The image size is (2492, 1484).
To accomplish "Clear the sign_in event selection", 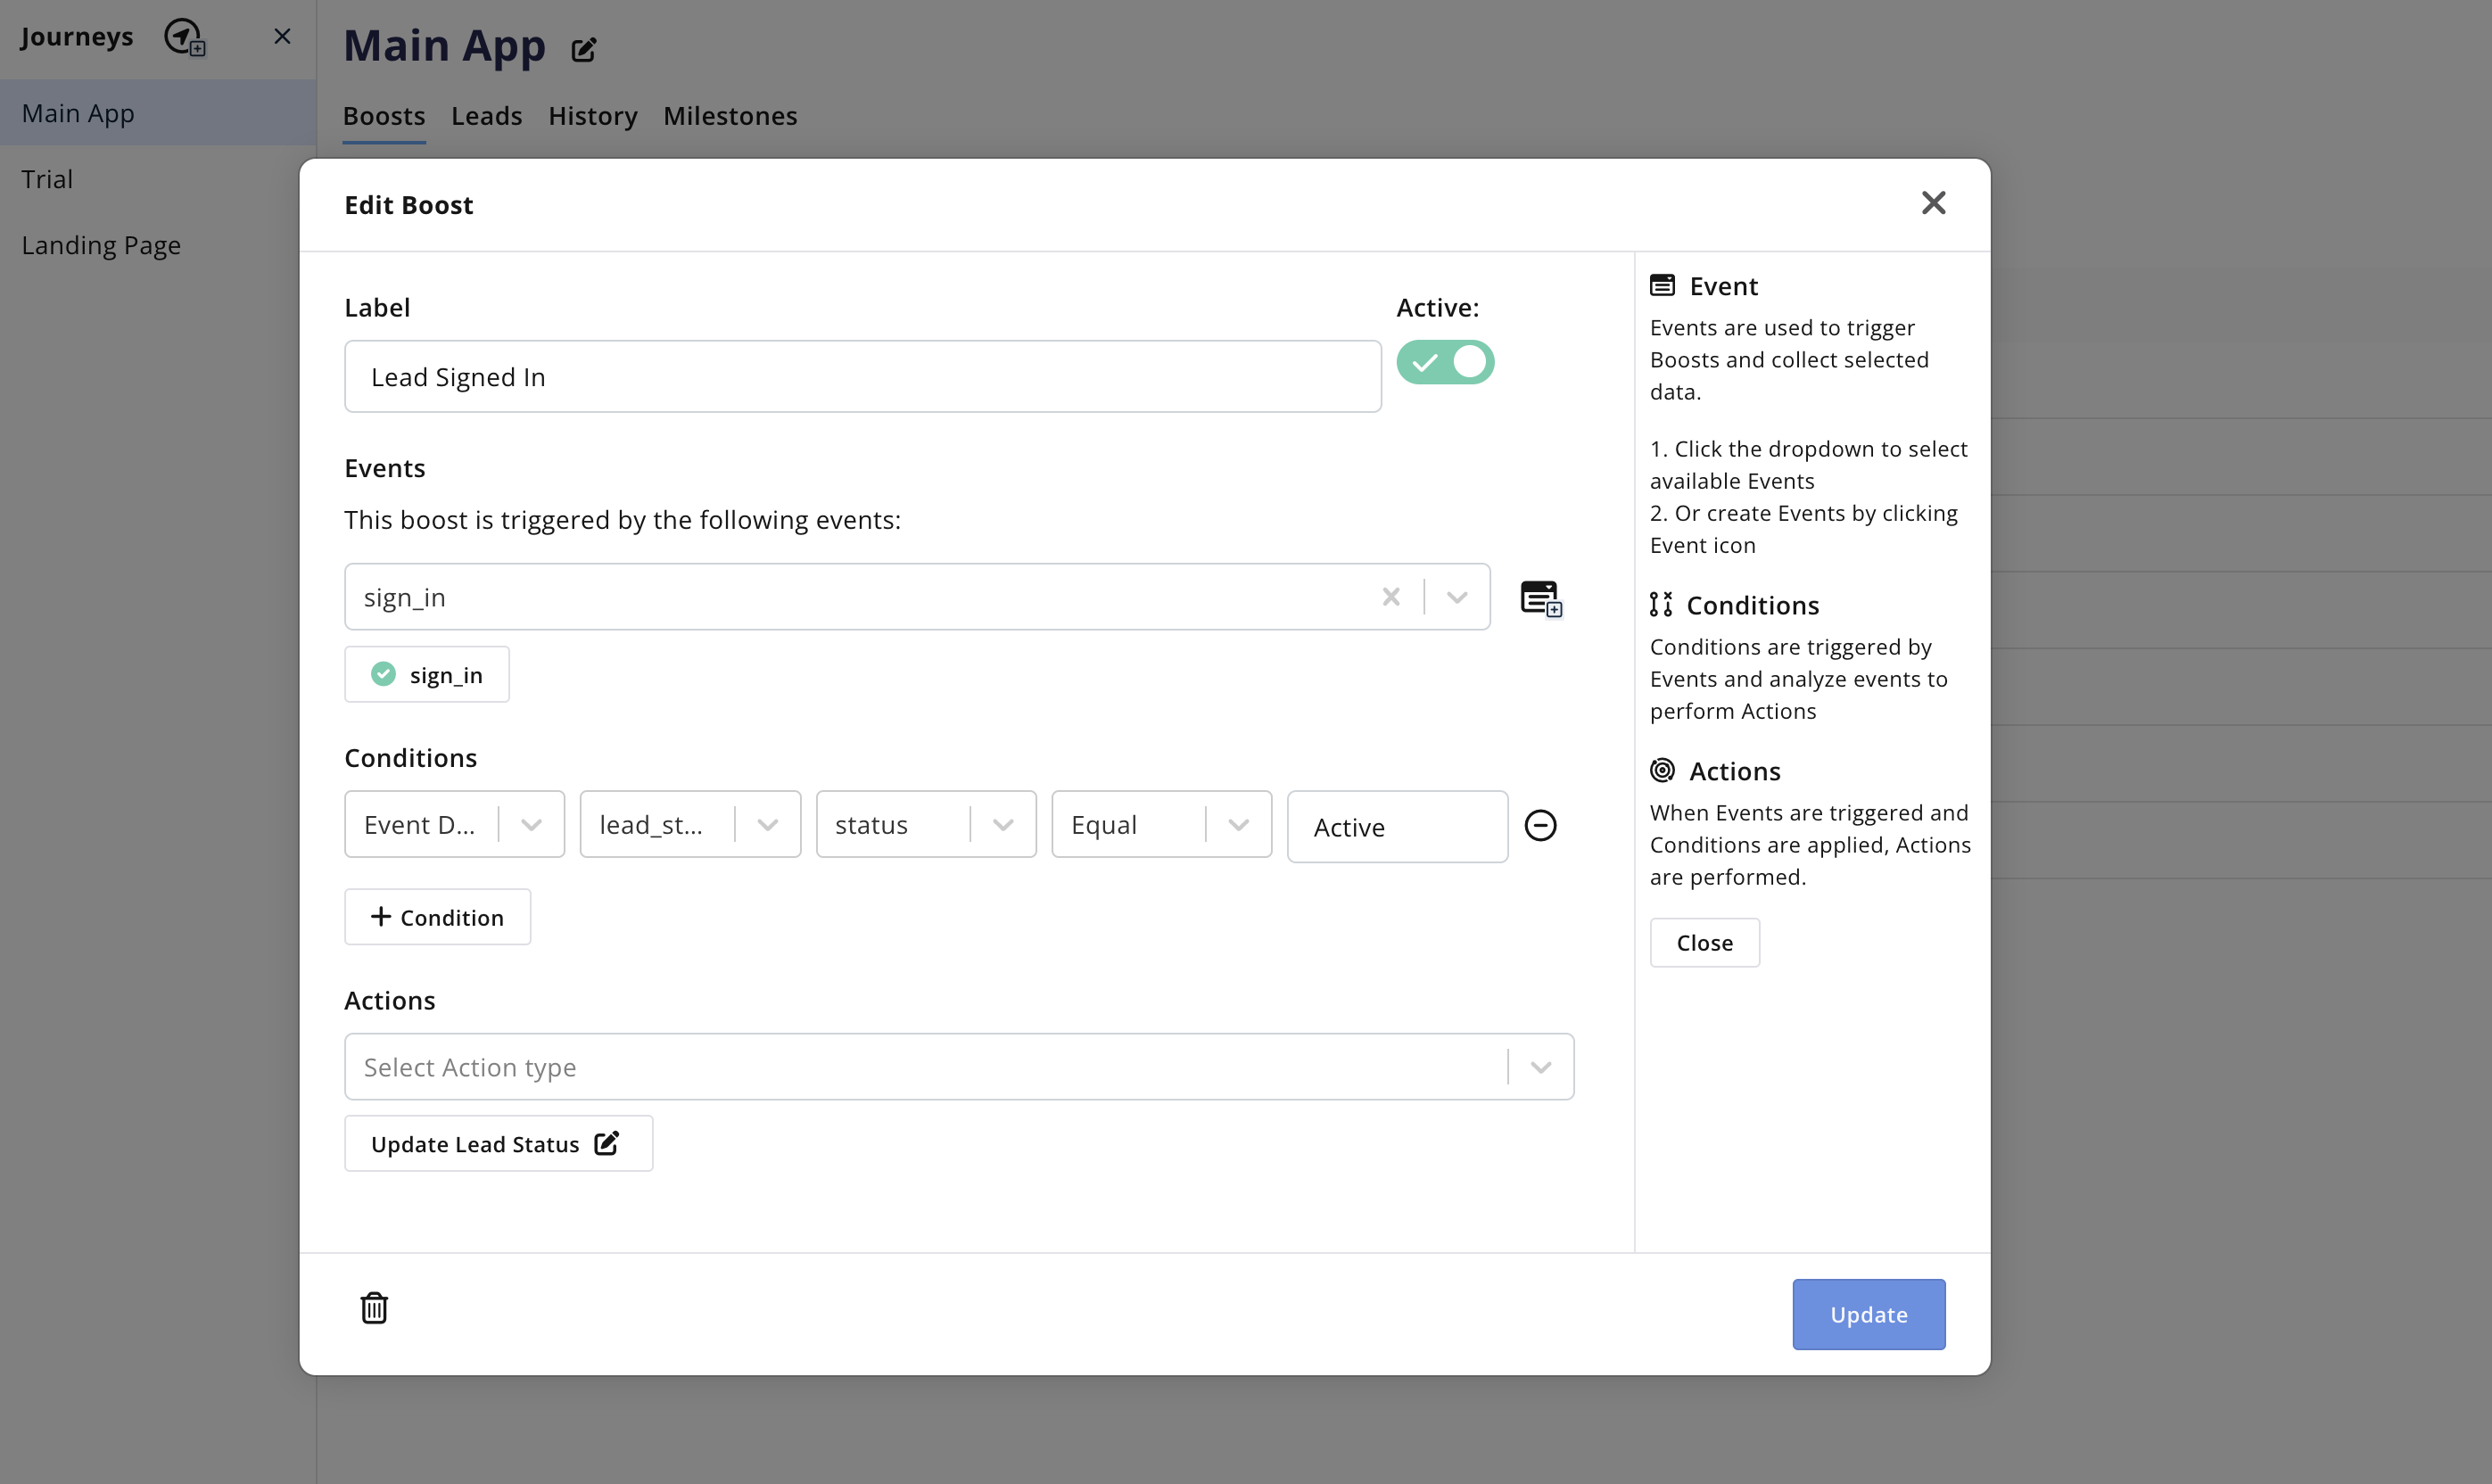I will pyautogui.click(x=1390, y=597).
